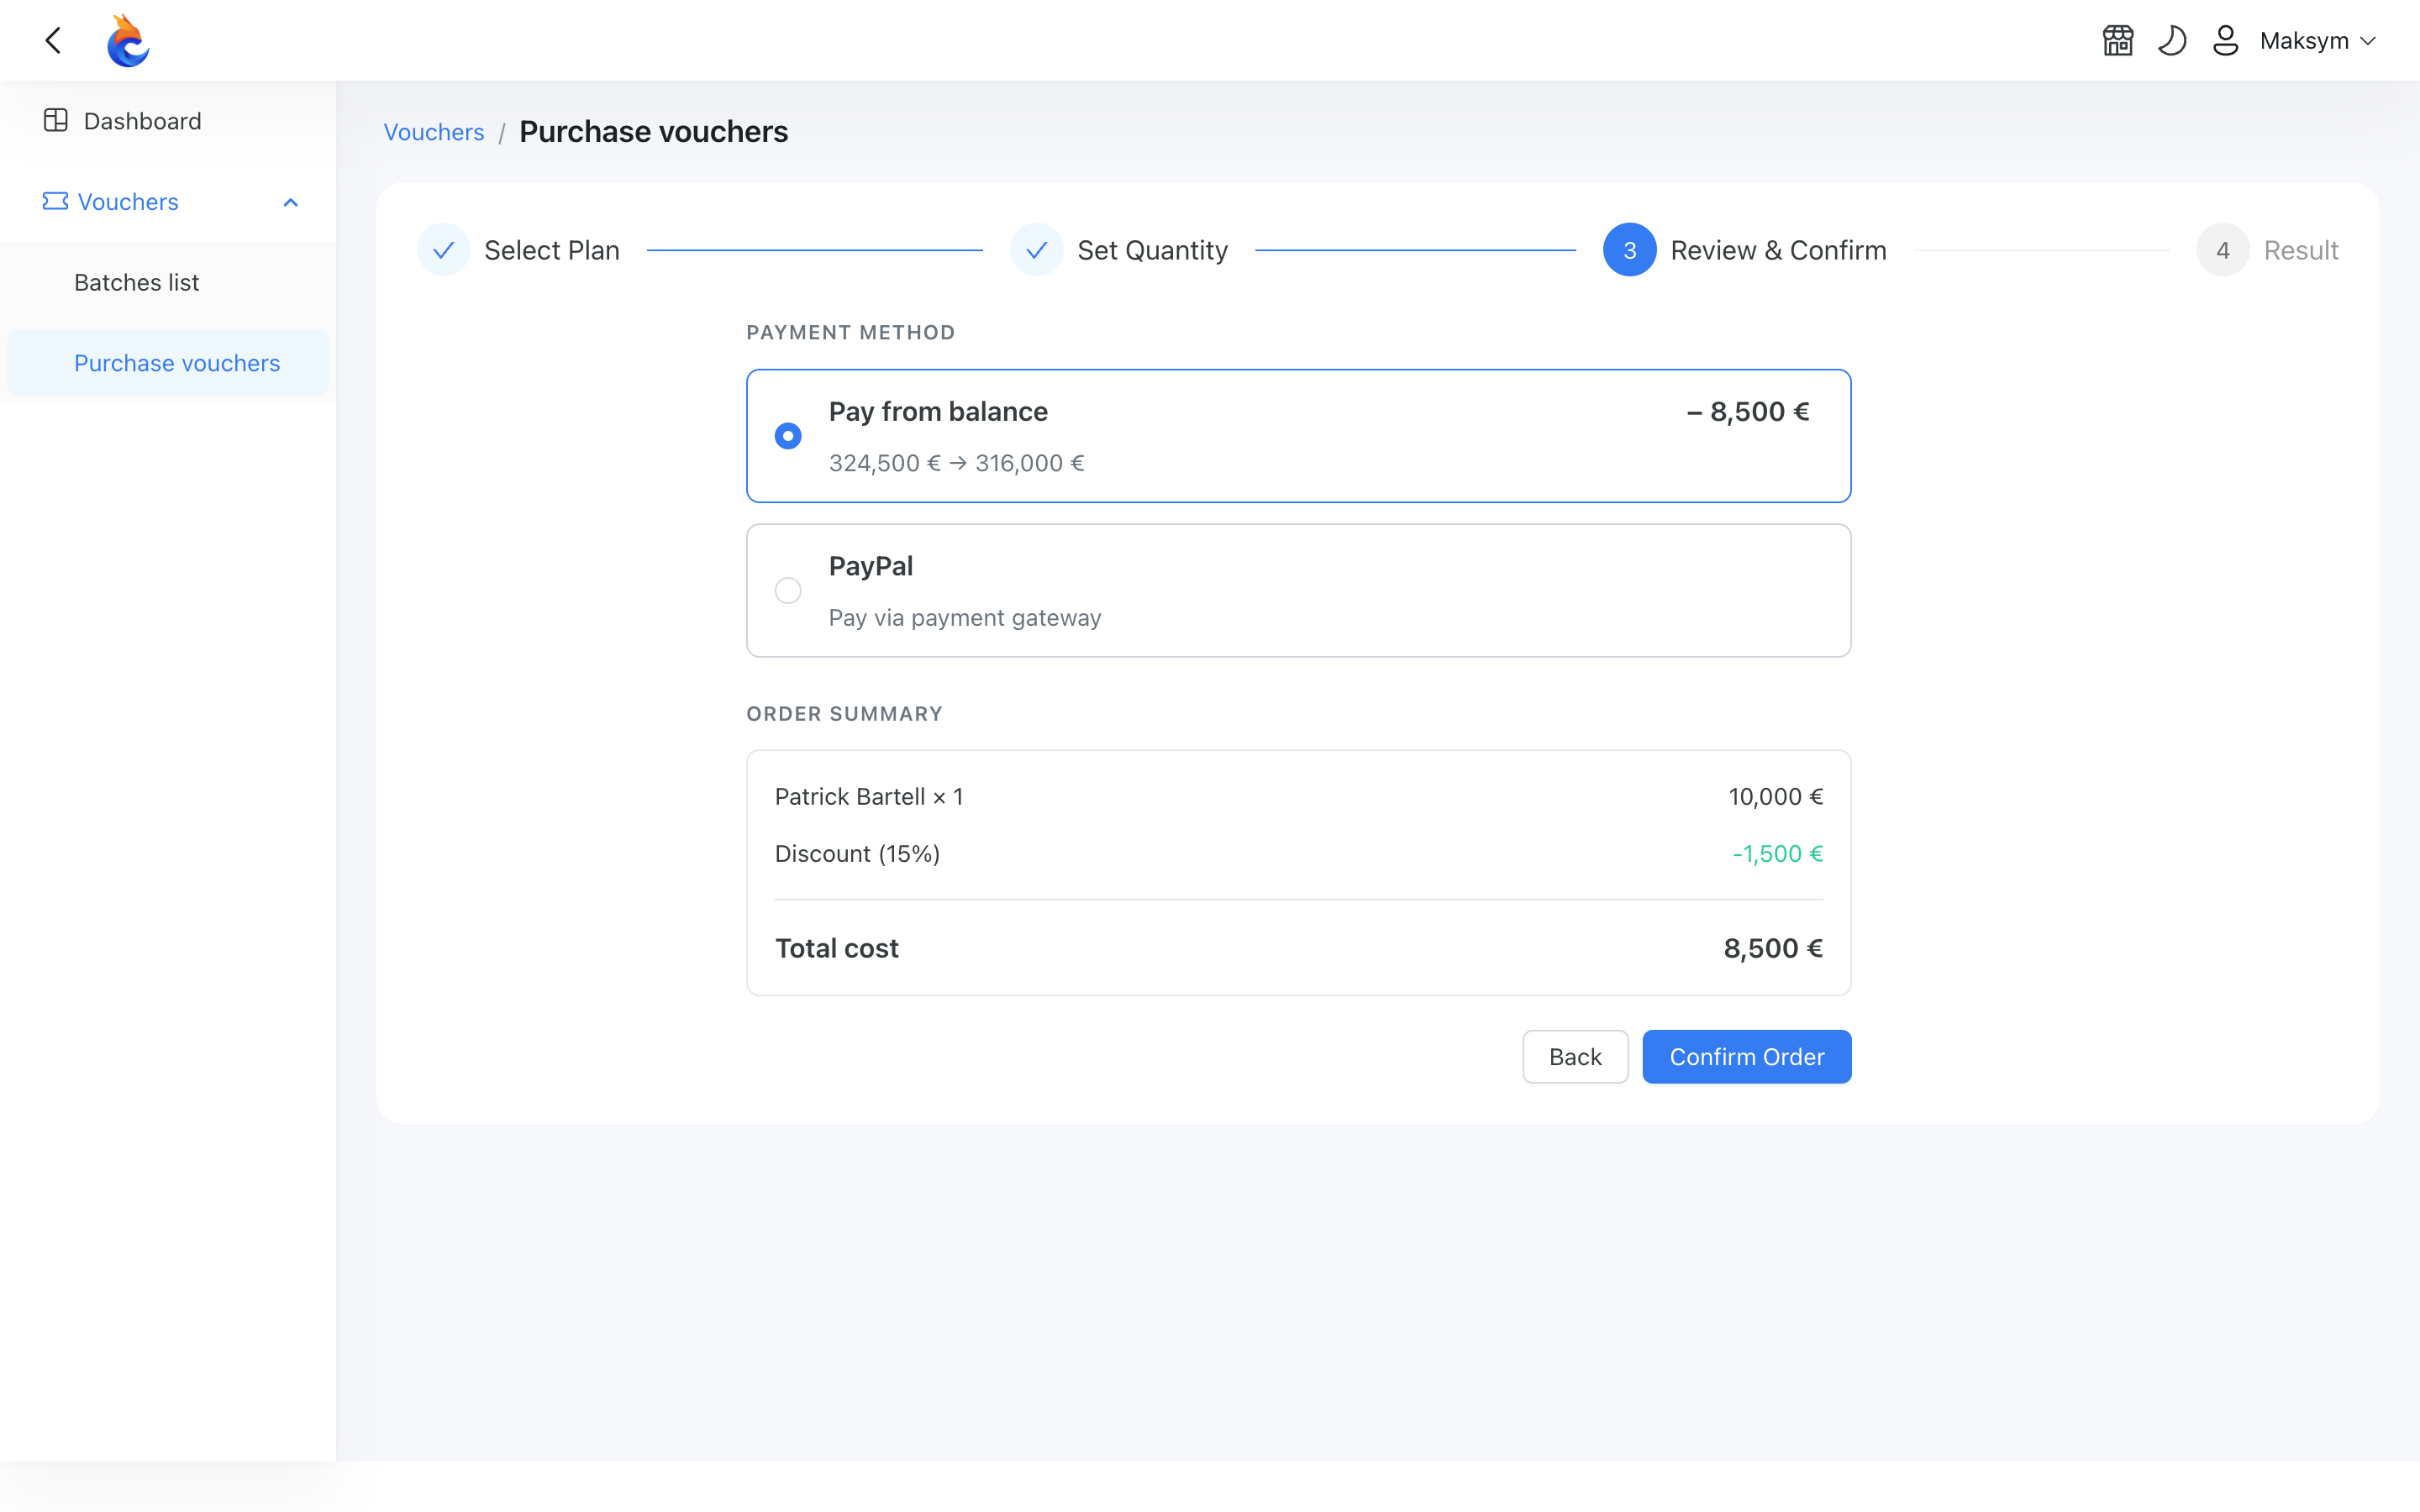The width and height of the screenshot is (2420, 1512).
Task: Click the Patrick Bartell × 1 line
Action: click(x=869, y=796)
